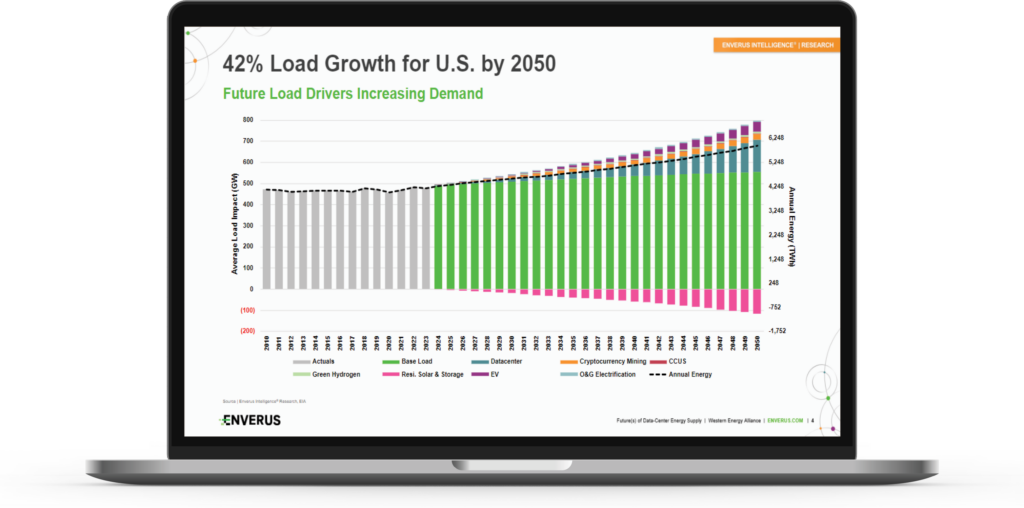Viewport: 1024px width, 508px height.
Task: Open the ENVERUS.COM footer link
Action: pos(784,421)
